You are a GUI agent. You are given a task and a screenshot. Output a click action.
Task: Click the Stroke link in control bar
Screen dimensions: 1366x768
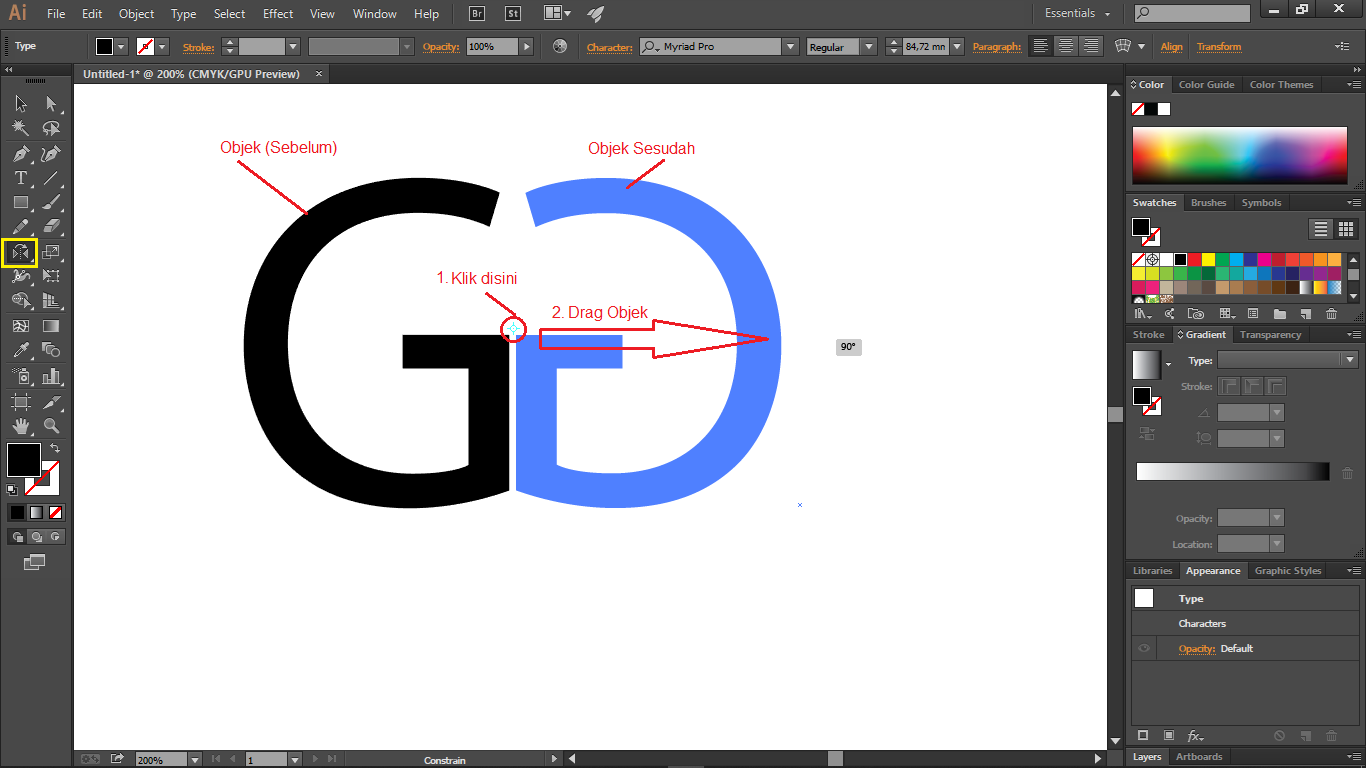pos(198,47)
